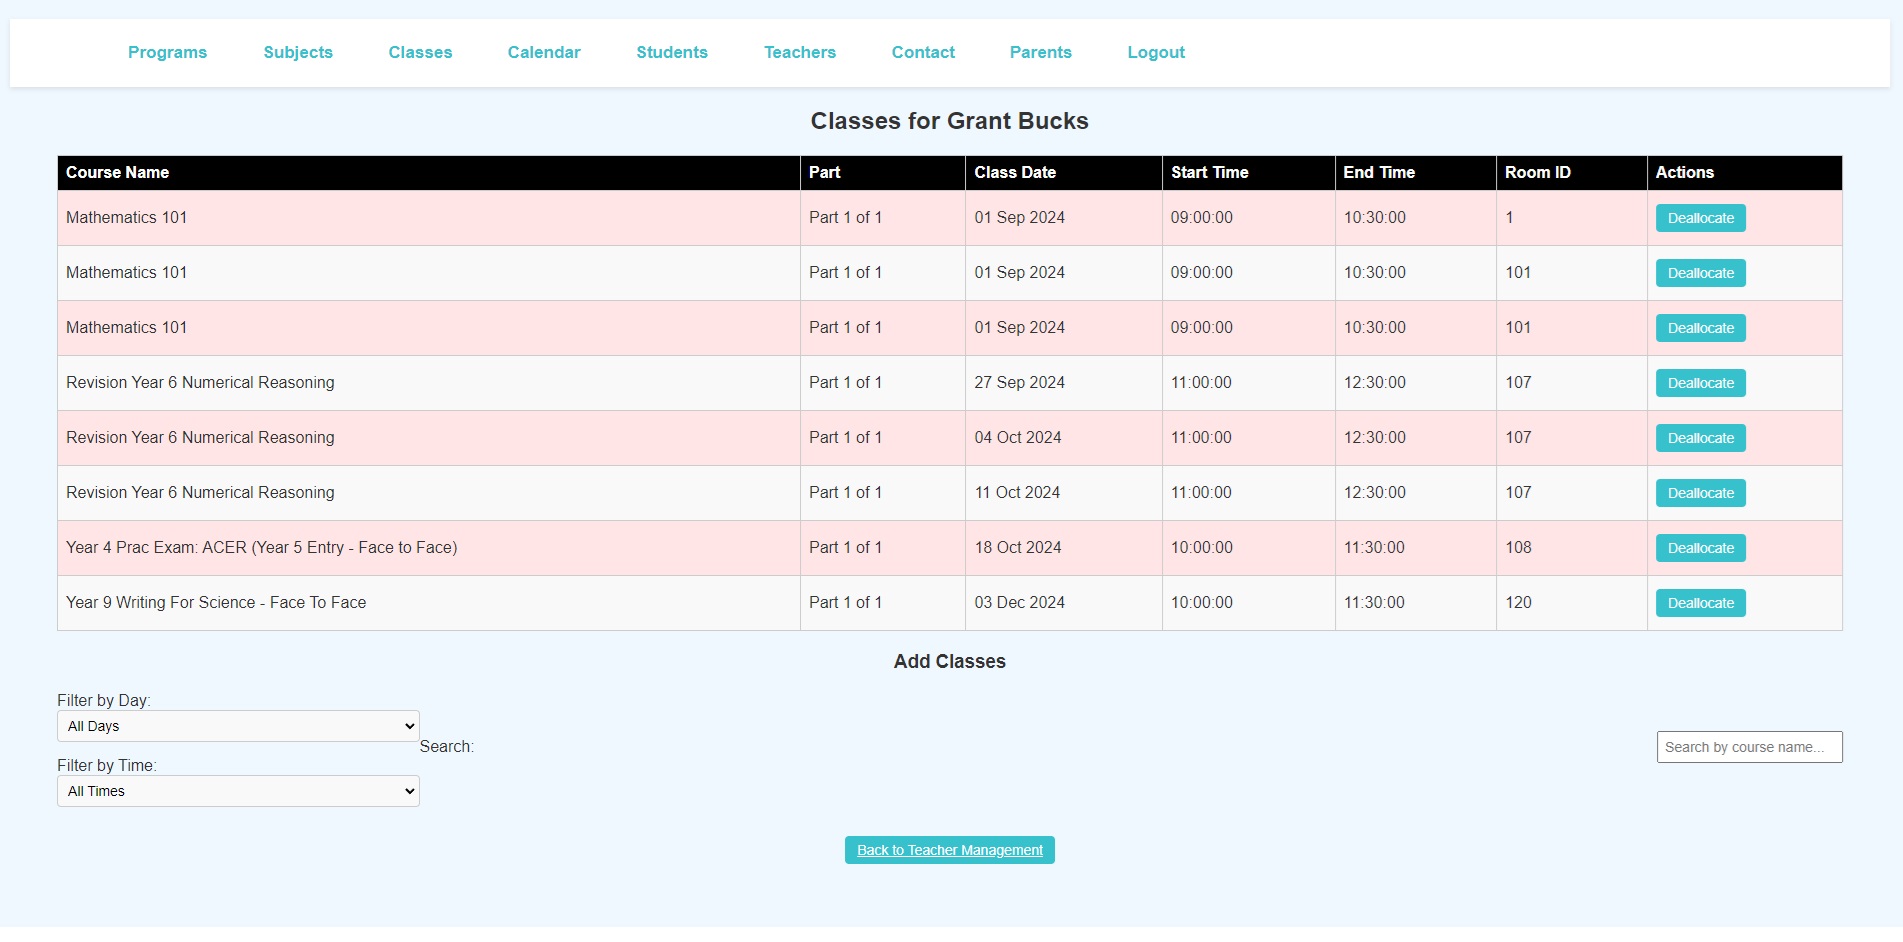Open the Contact page
Viewport: 1903px width, 942px height.
click(923, 52)
